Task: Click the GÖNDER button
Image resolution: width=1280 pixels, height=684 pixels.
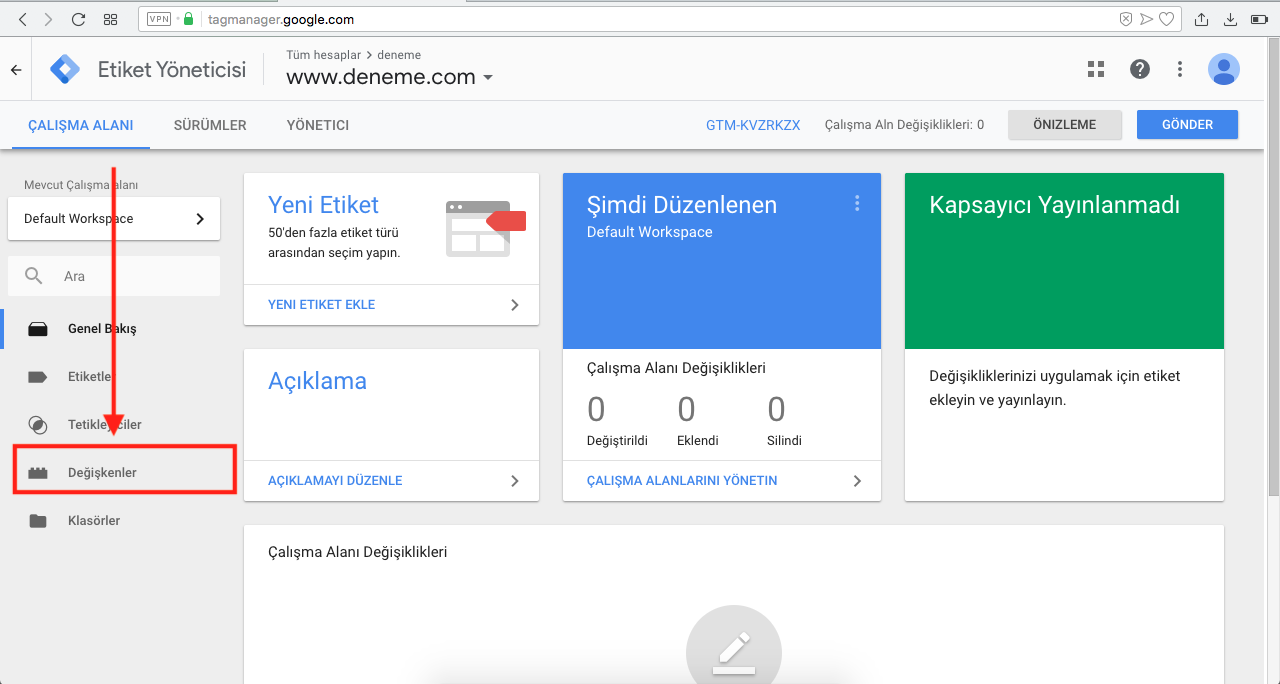Action: tap(1188, 125)
